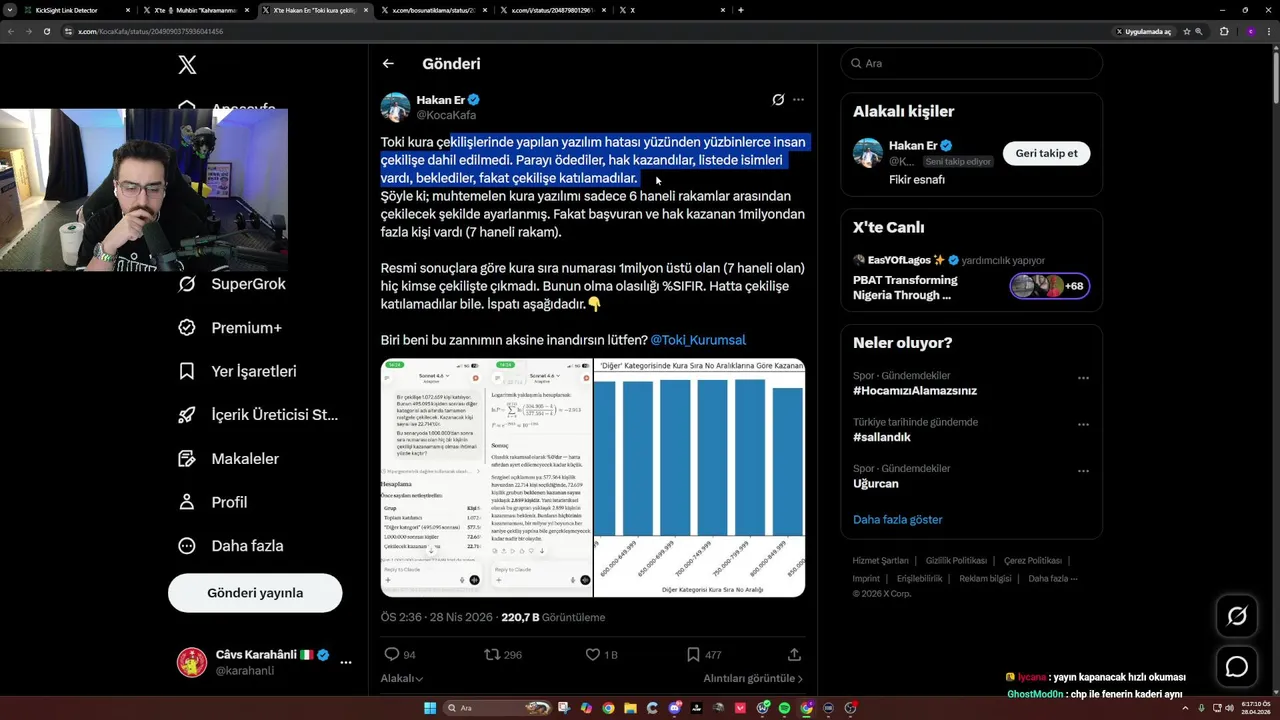Image resolution: width=1280 pixels, height=720 pixels.
Task: Bookmark the post showing 477 saves
Action: coord(703,655)
